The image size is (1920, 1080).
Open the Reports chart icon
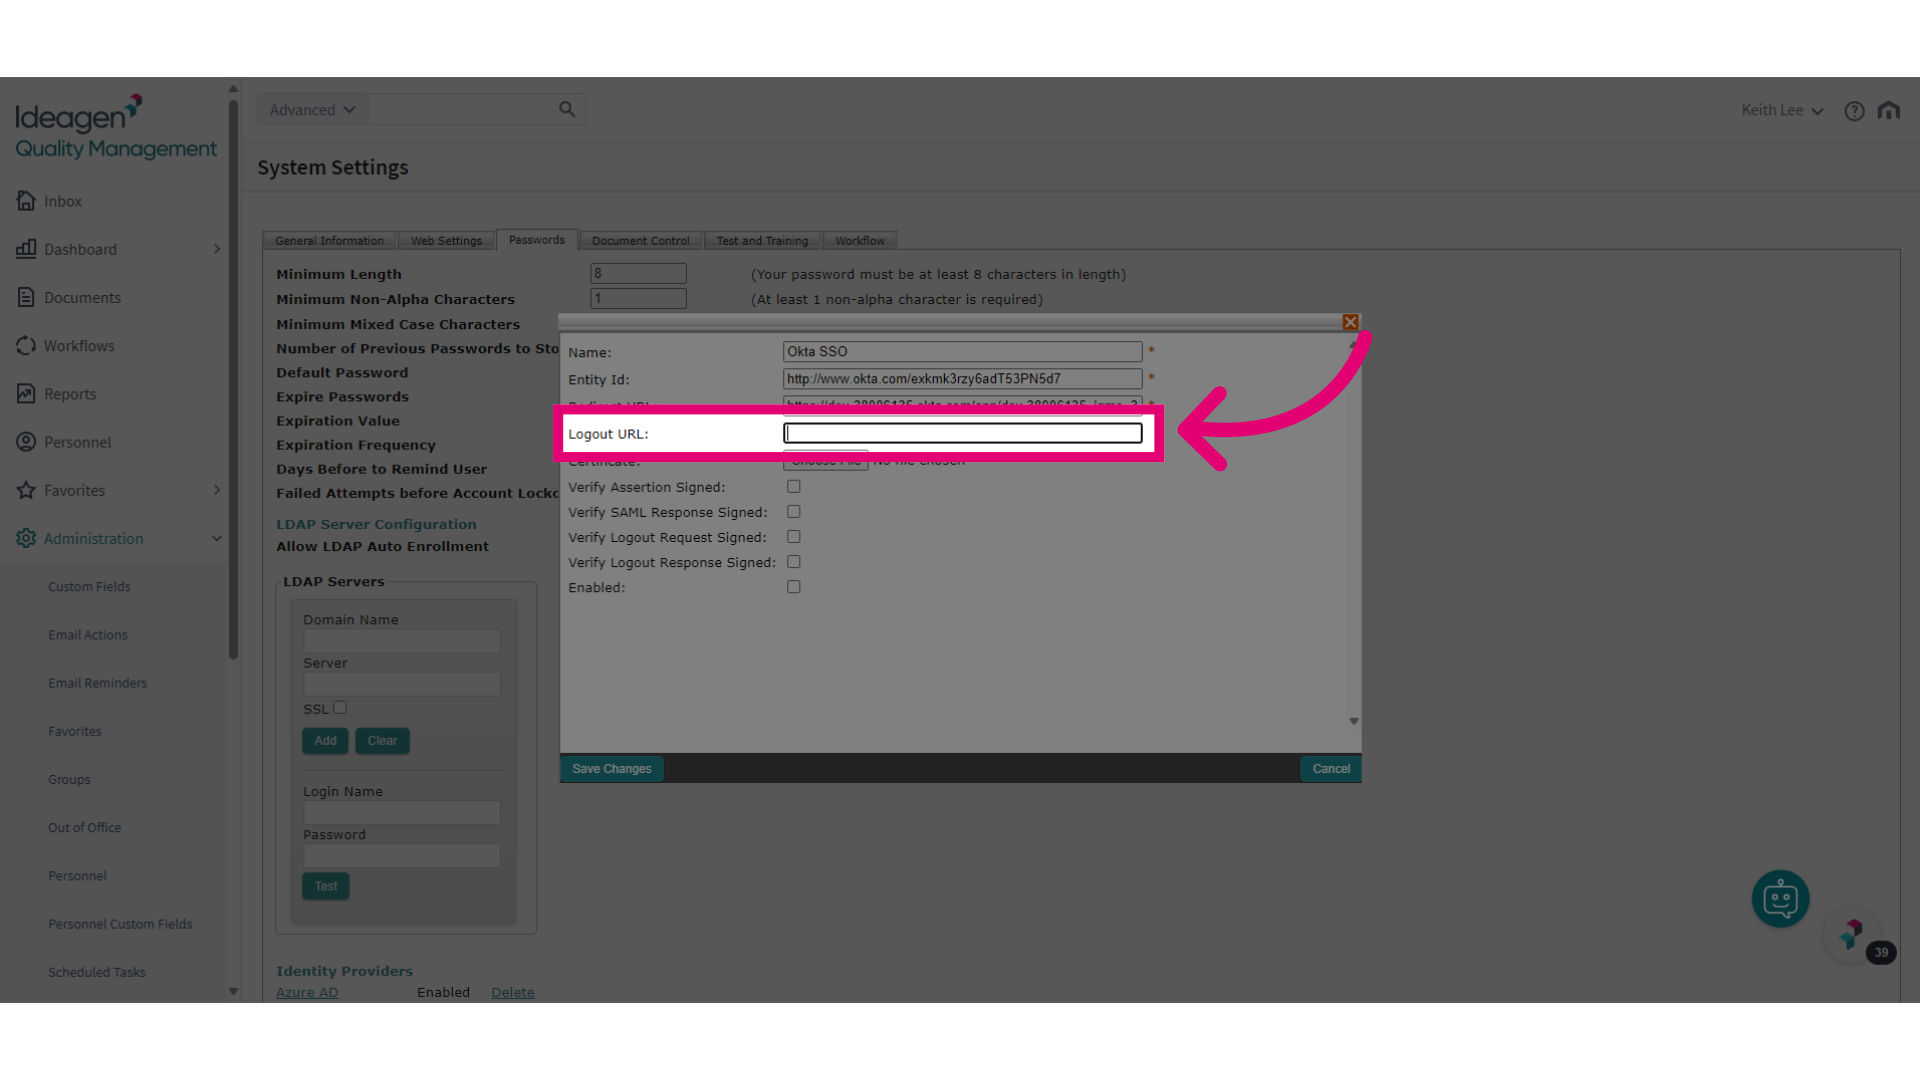click(26, 393)
